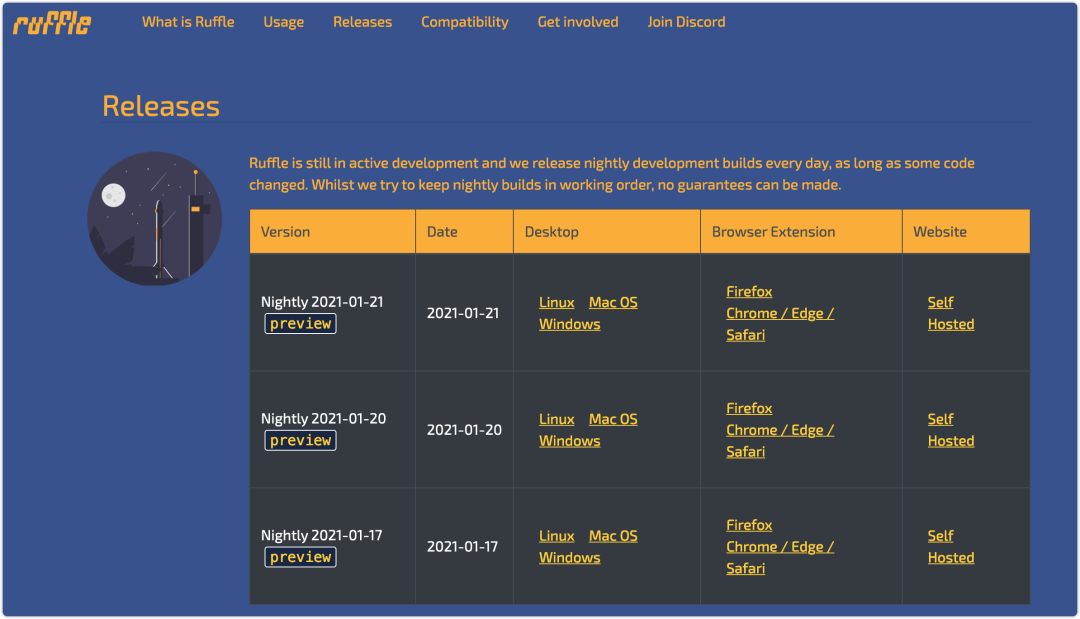This screenshot has width=1080, height=619.
Task: Click the preview badge under Nightly 2021-01-17
Action: coord(300,558)
